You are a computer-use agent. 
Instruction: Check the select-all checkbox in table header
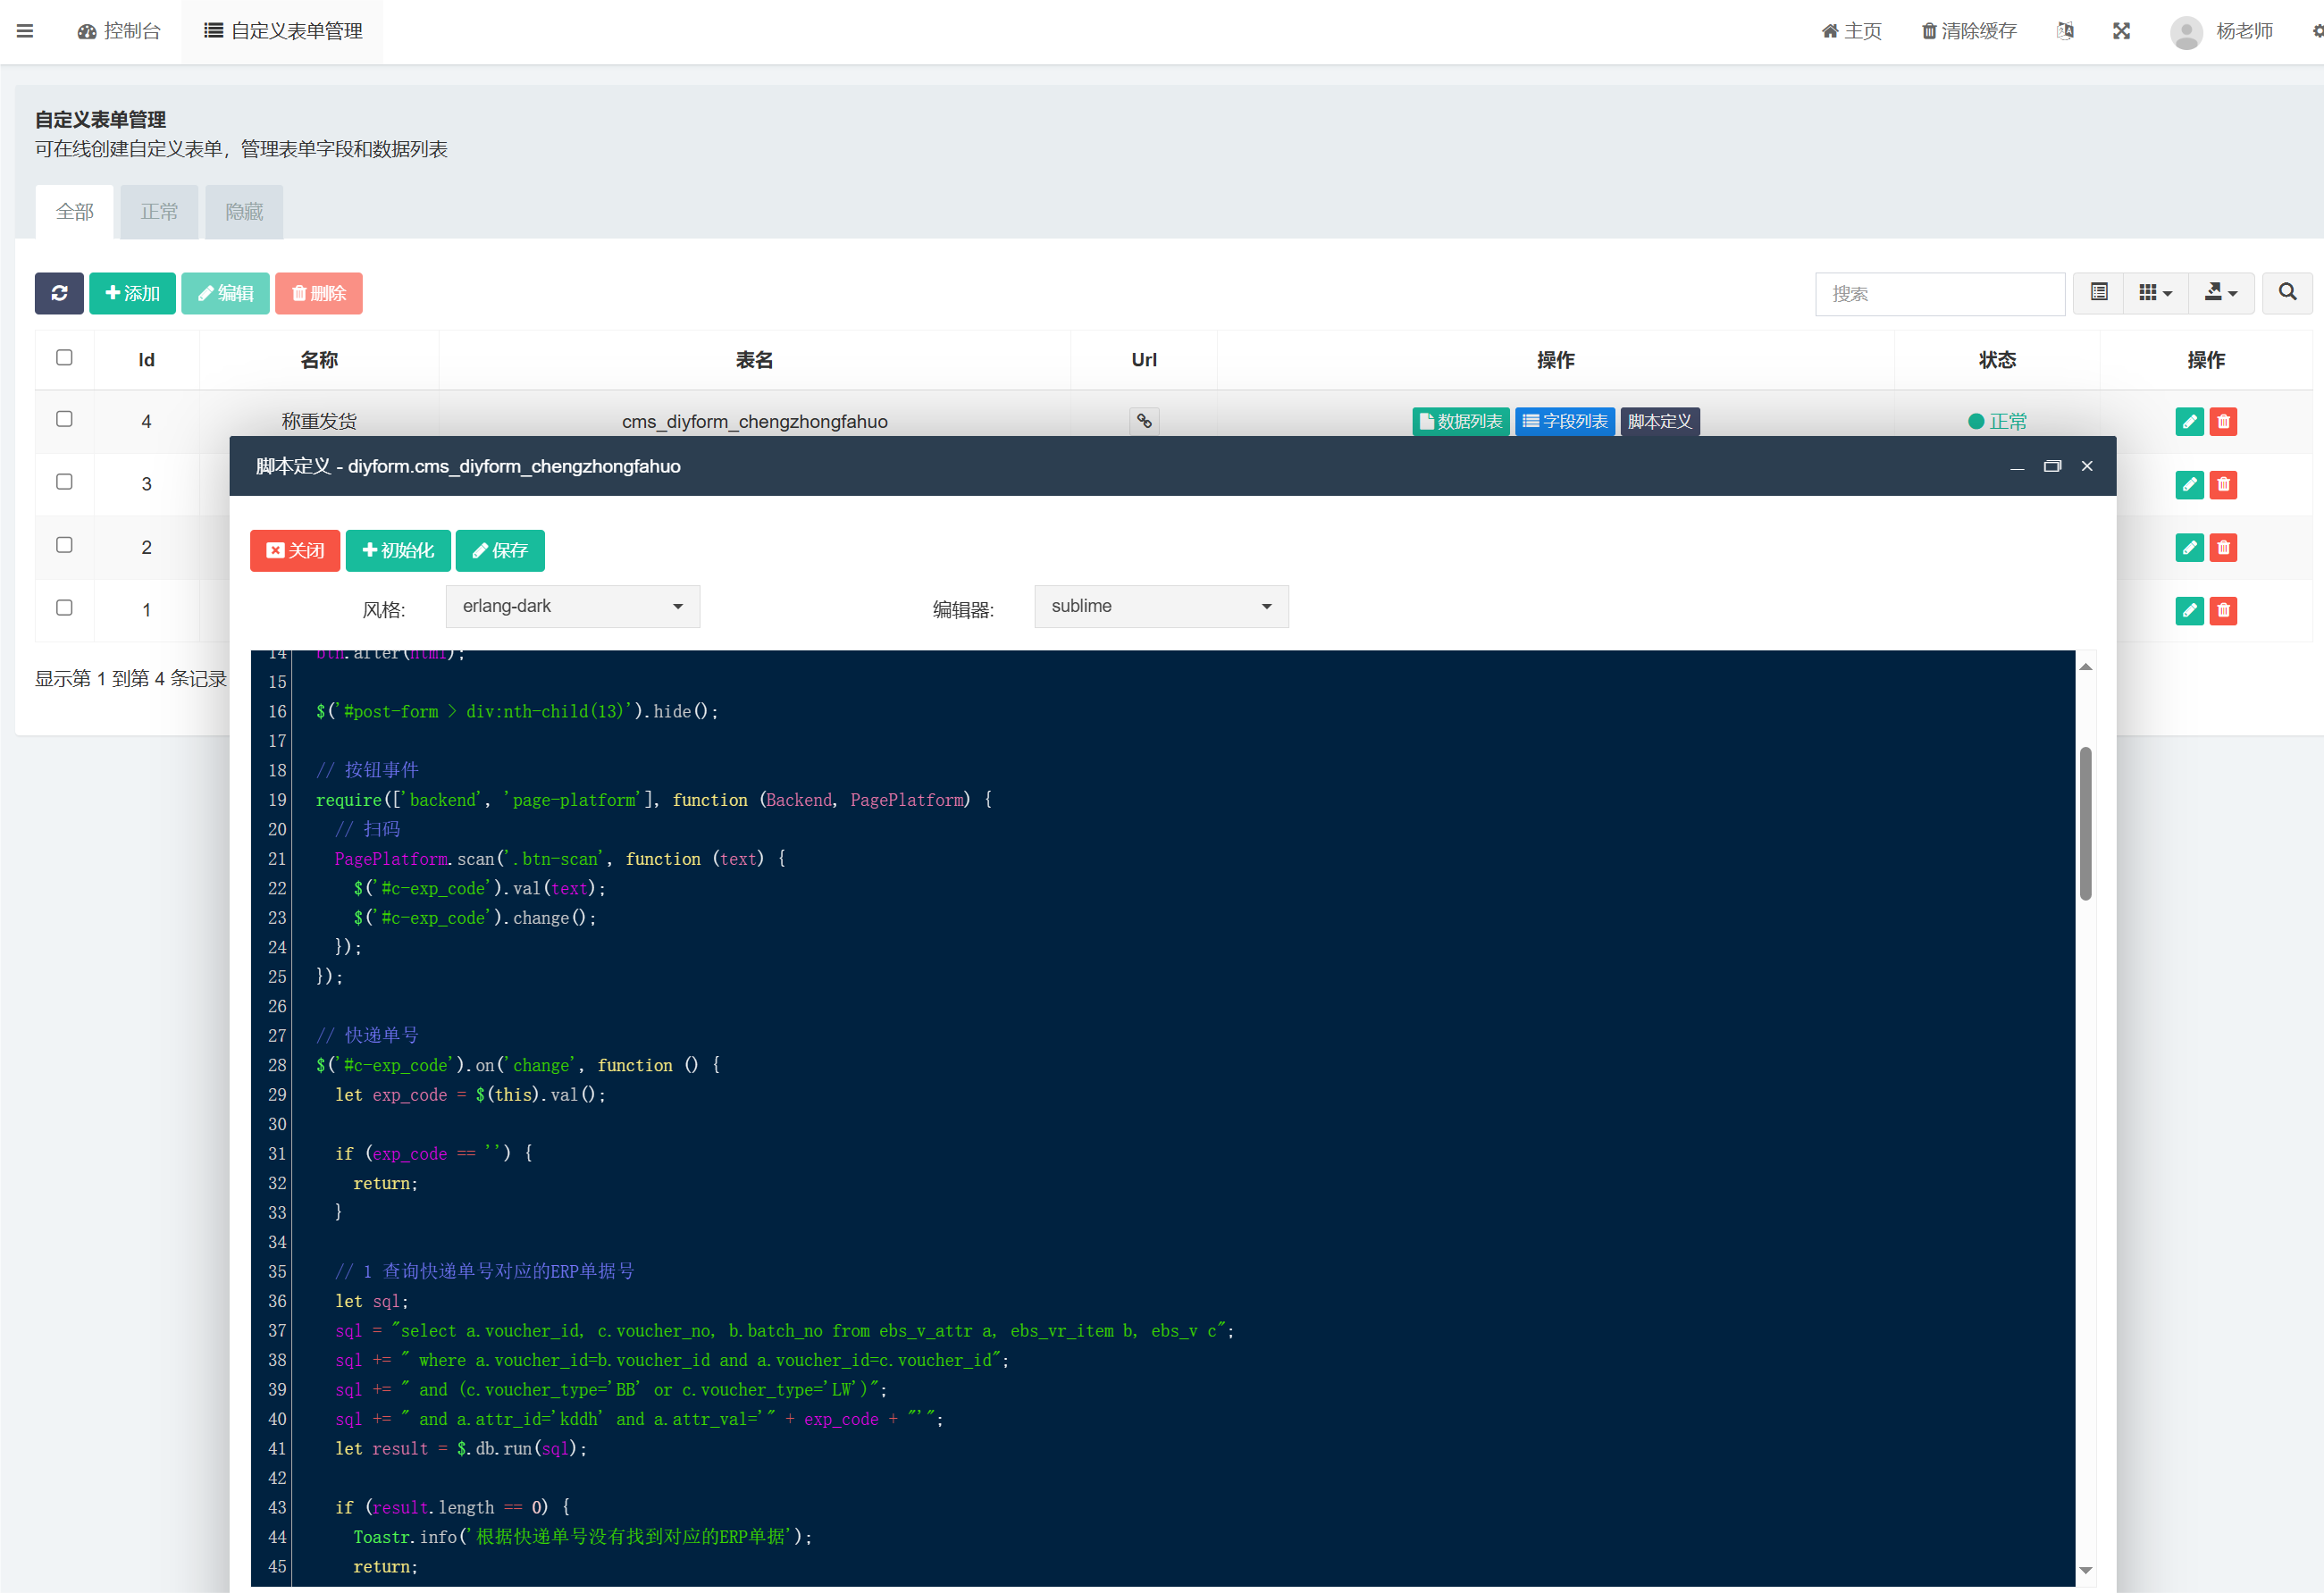point(64,358)
